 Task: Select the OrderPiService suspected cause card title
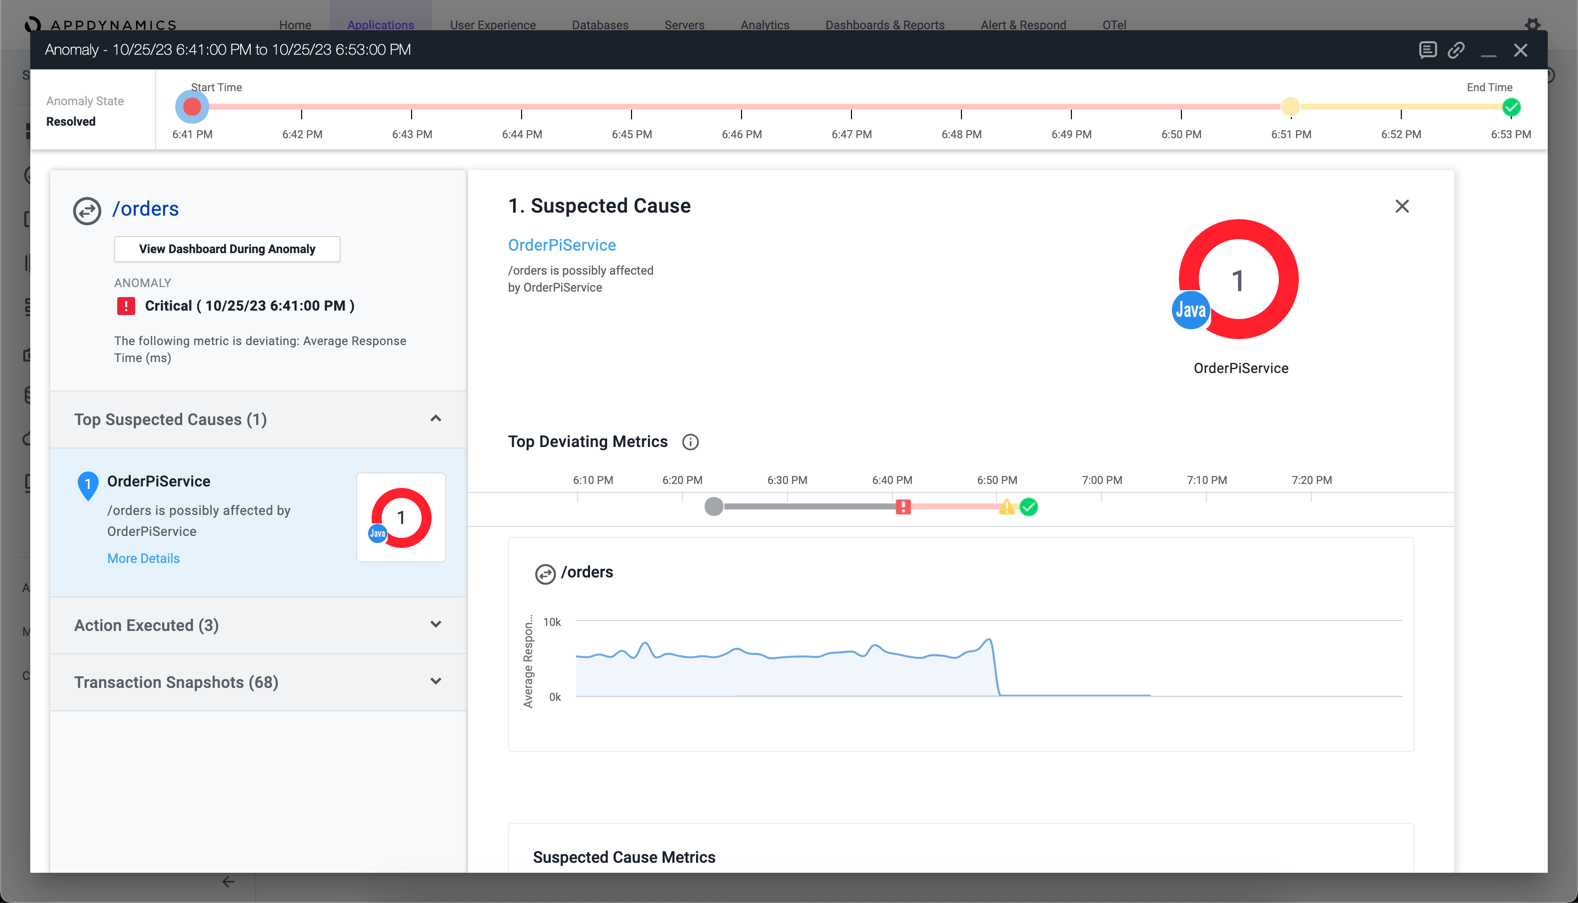159,481
